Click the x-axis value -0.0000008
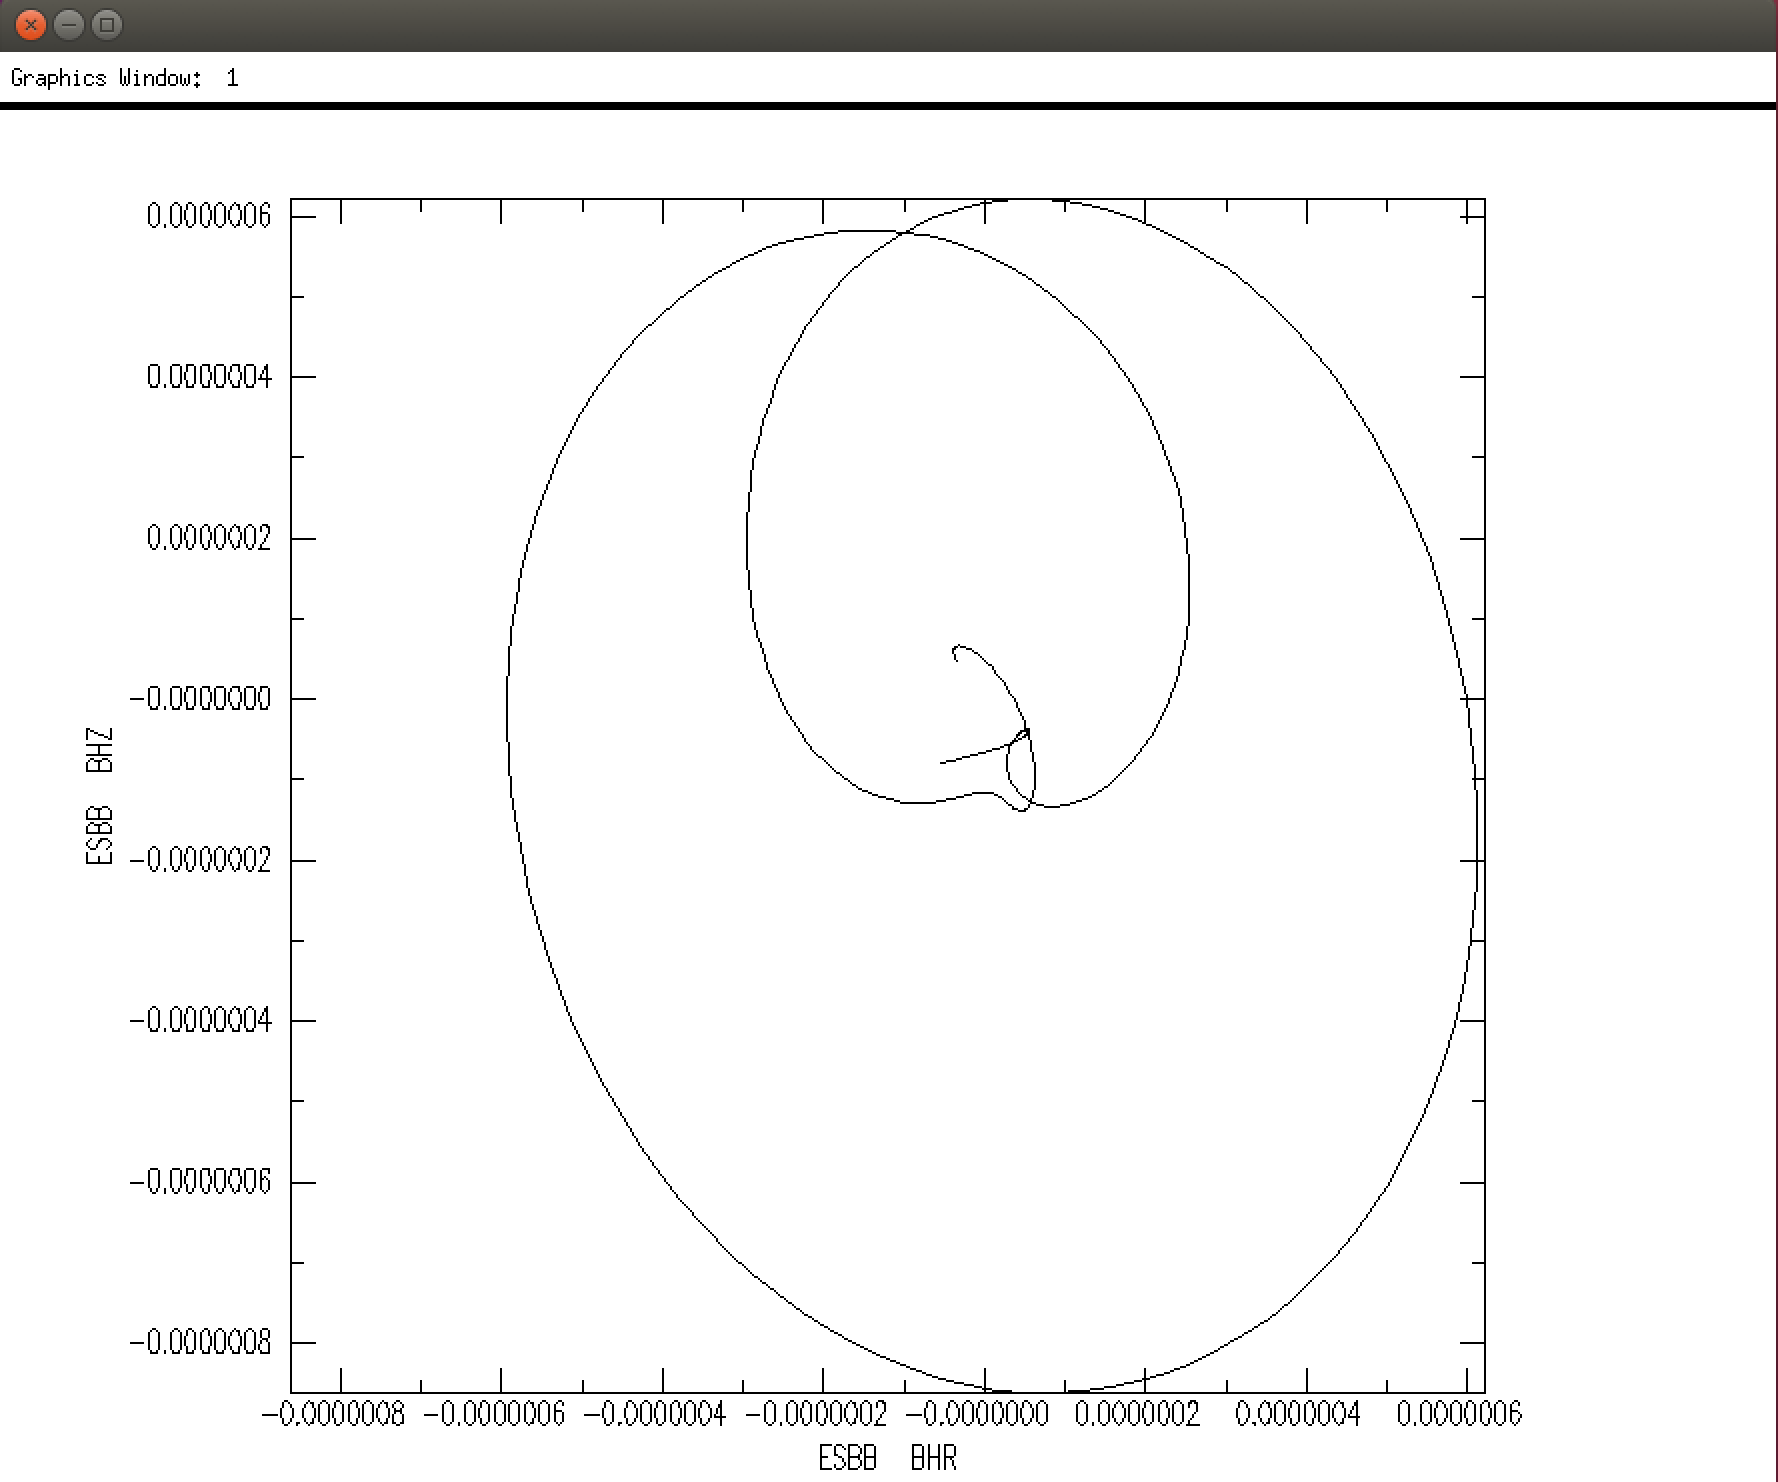Image resolution: width=1778 pixels, height=1482 pixels. (x=333, y=1414)
